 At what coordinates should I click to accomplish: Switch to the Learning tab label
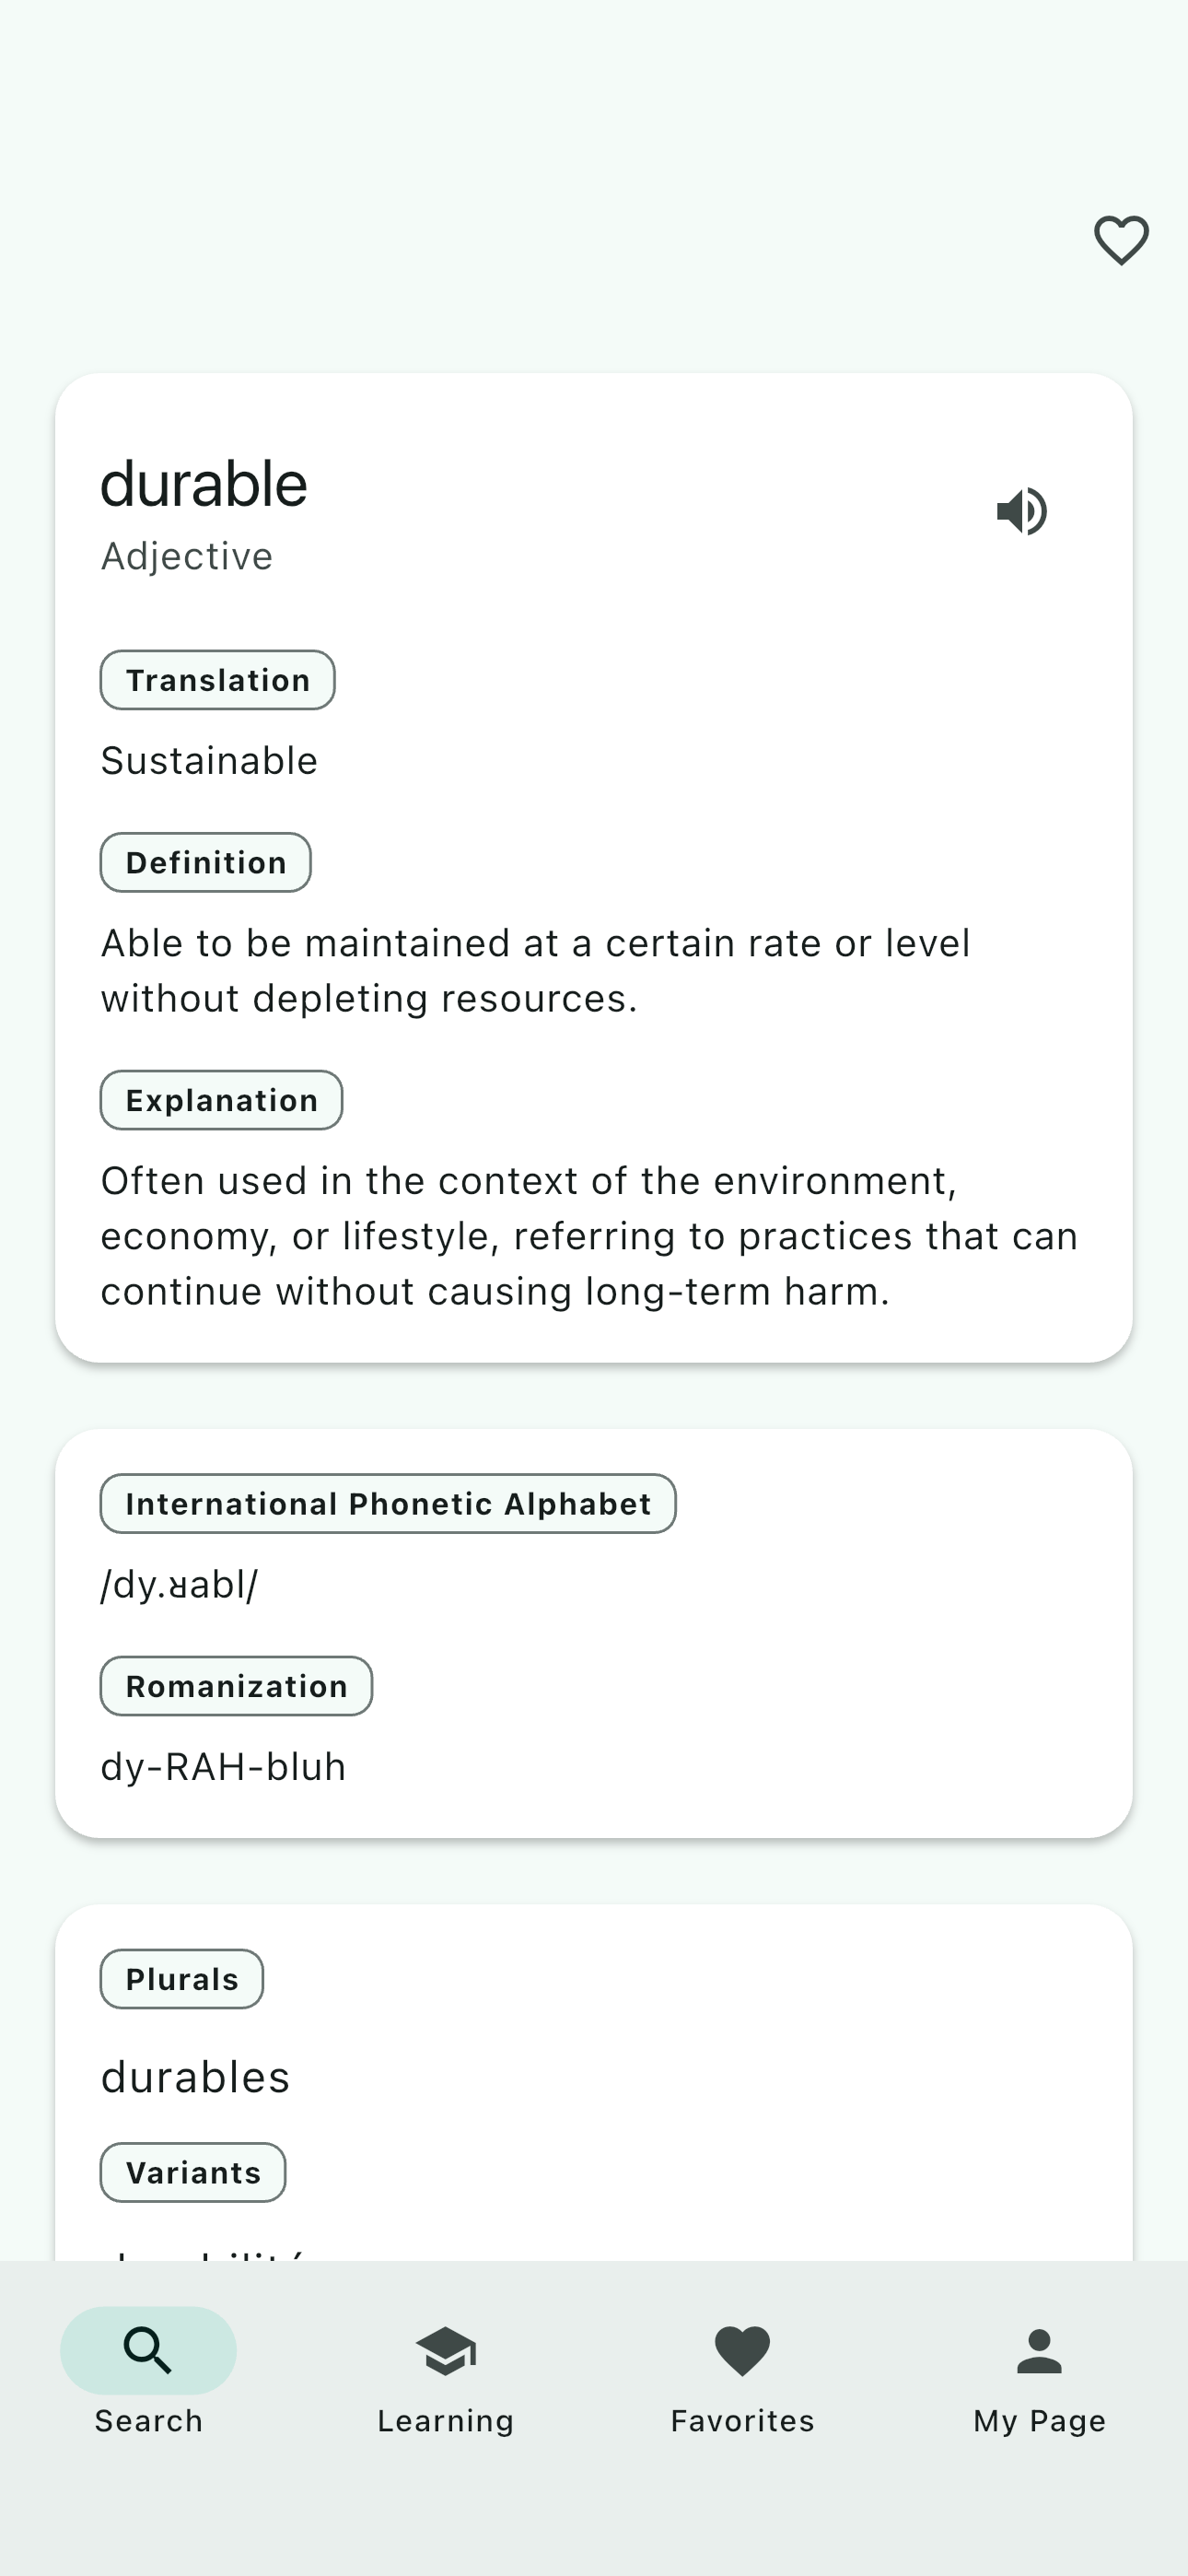445,2421
